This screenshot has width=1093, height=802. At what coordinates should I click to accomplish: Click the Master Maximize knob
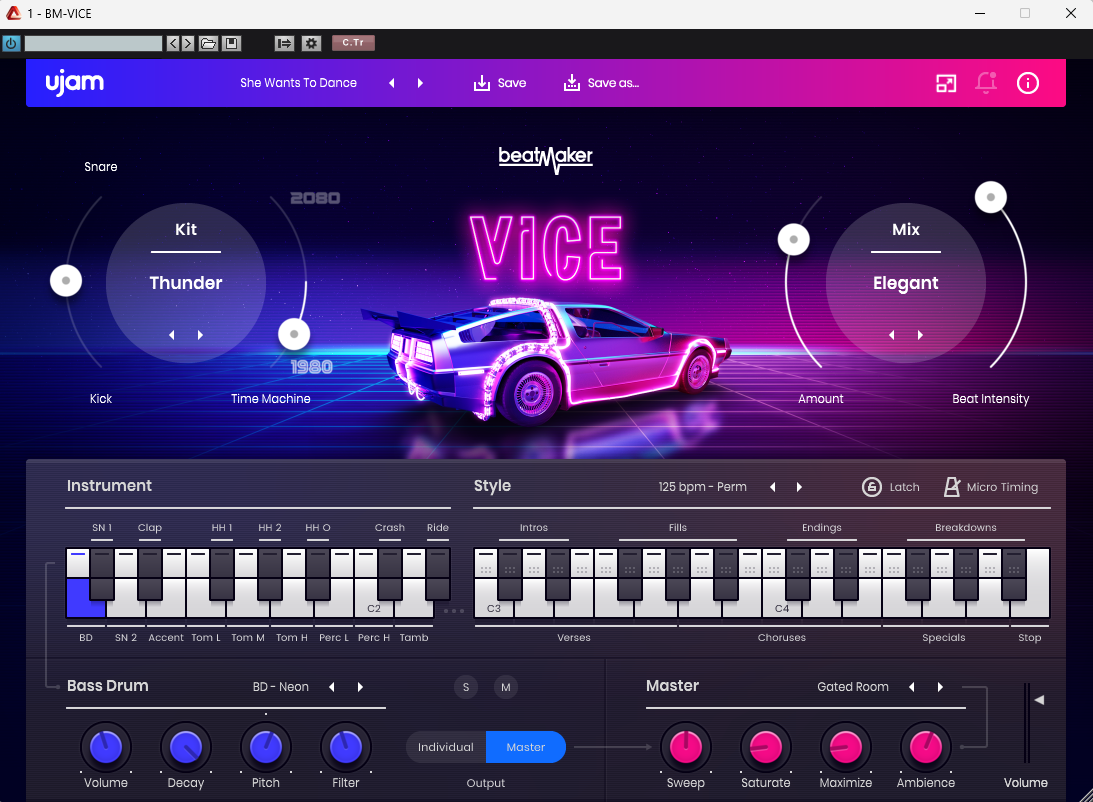(x=846, y=747)
